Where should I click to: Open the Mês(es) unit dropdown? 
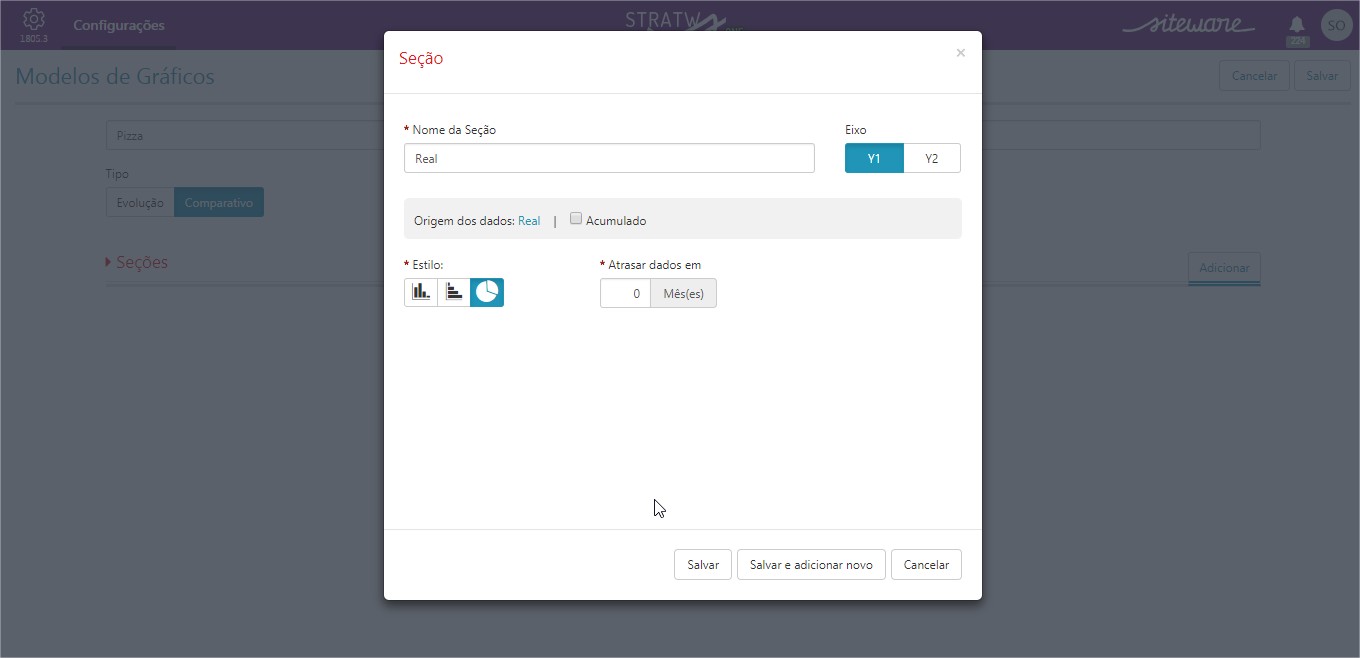683,293
